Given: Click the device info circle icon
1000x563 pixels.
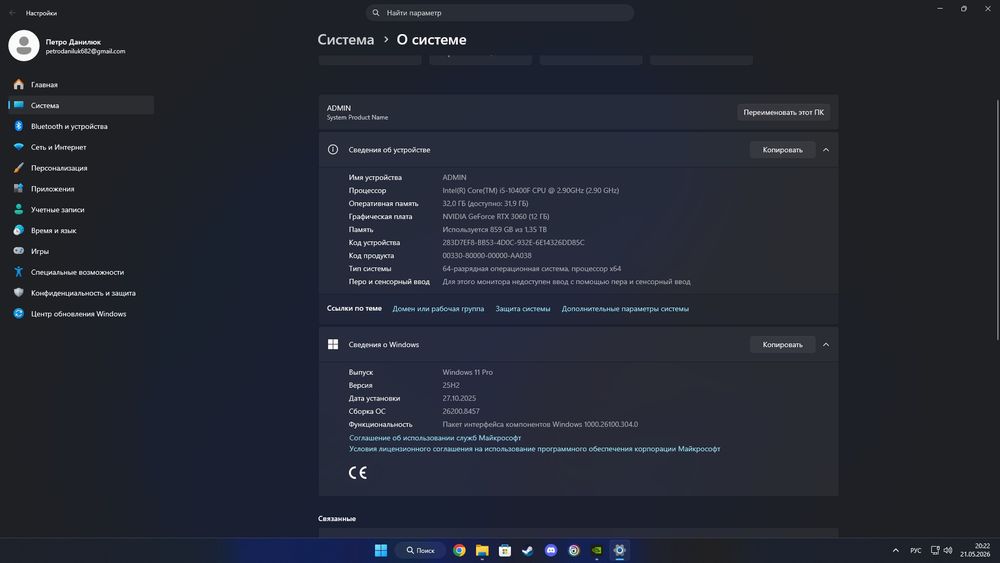Looking at the screenshot, I should coord(333,149).
